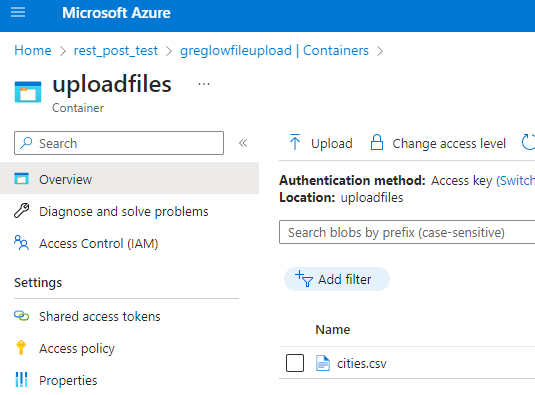Click the Access policy key icon
The image size is (535, 395).
pyautogui.click(x=21, y=348)
